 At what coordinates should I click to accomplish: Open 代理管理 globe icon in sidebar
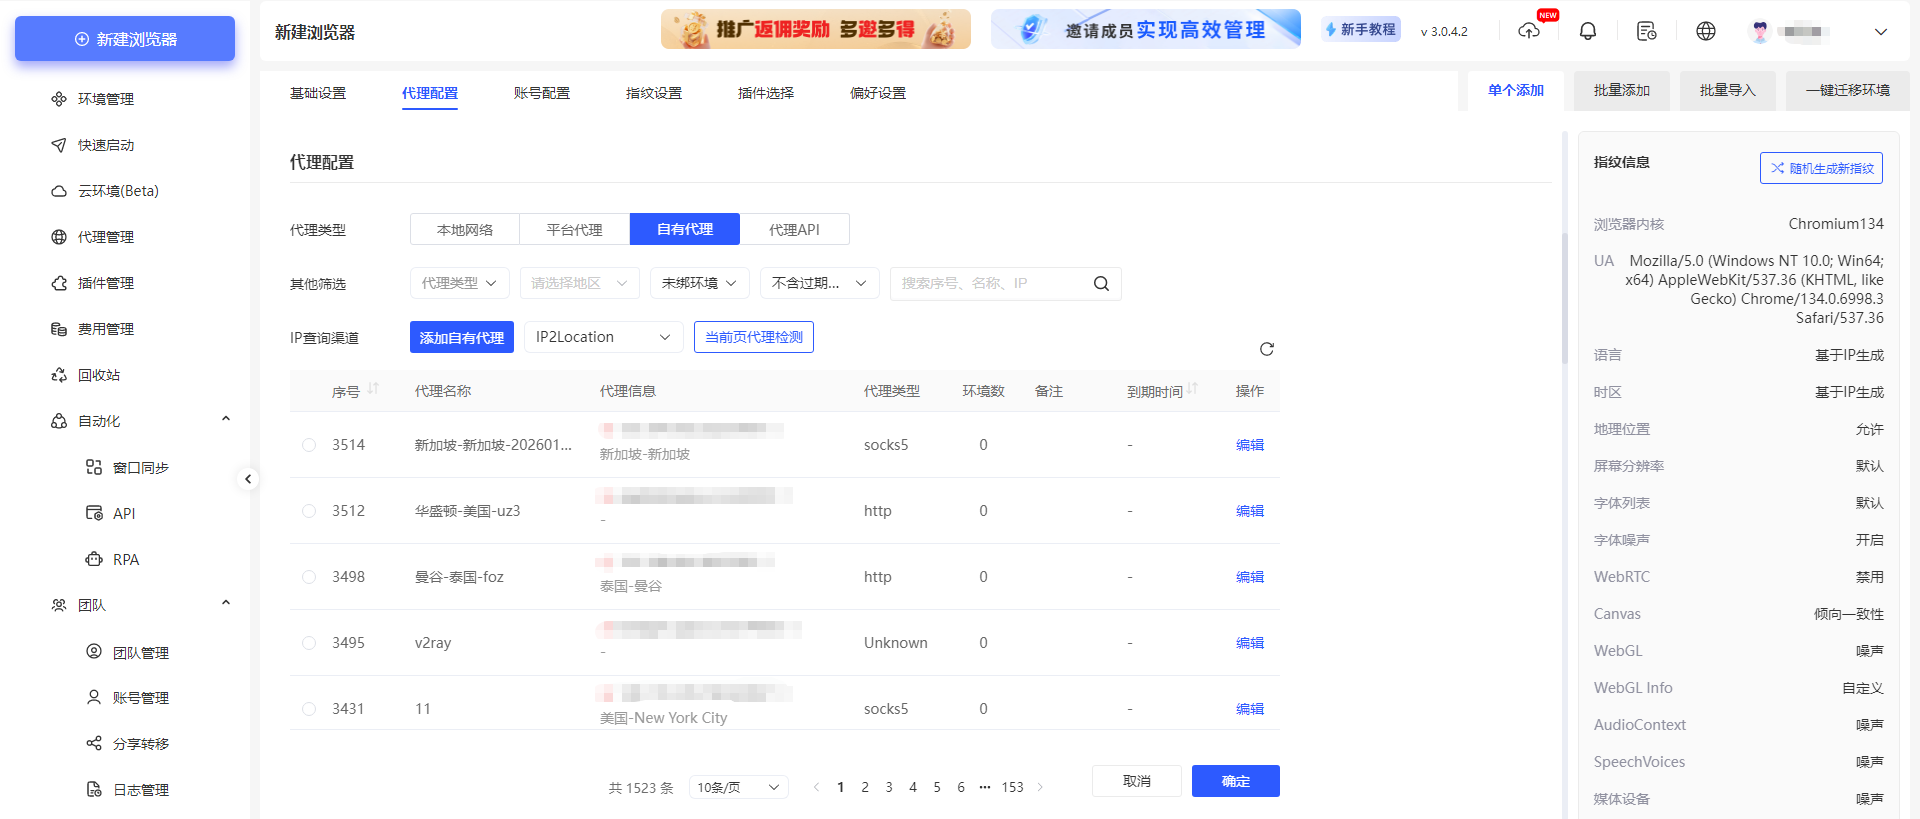pyautogui.click(x=59, y=237)
